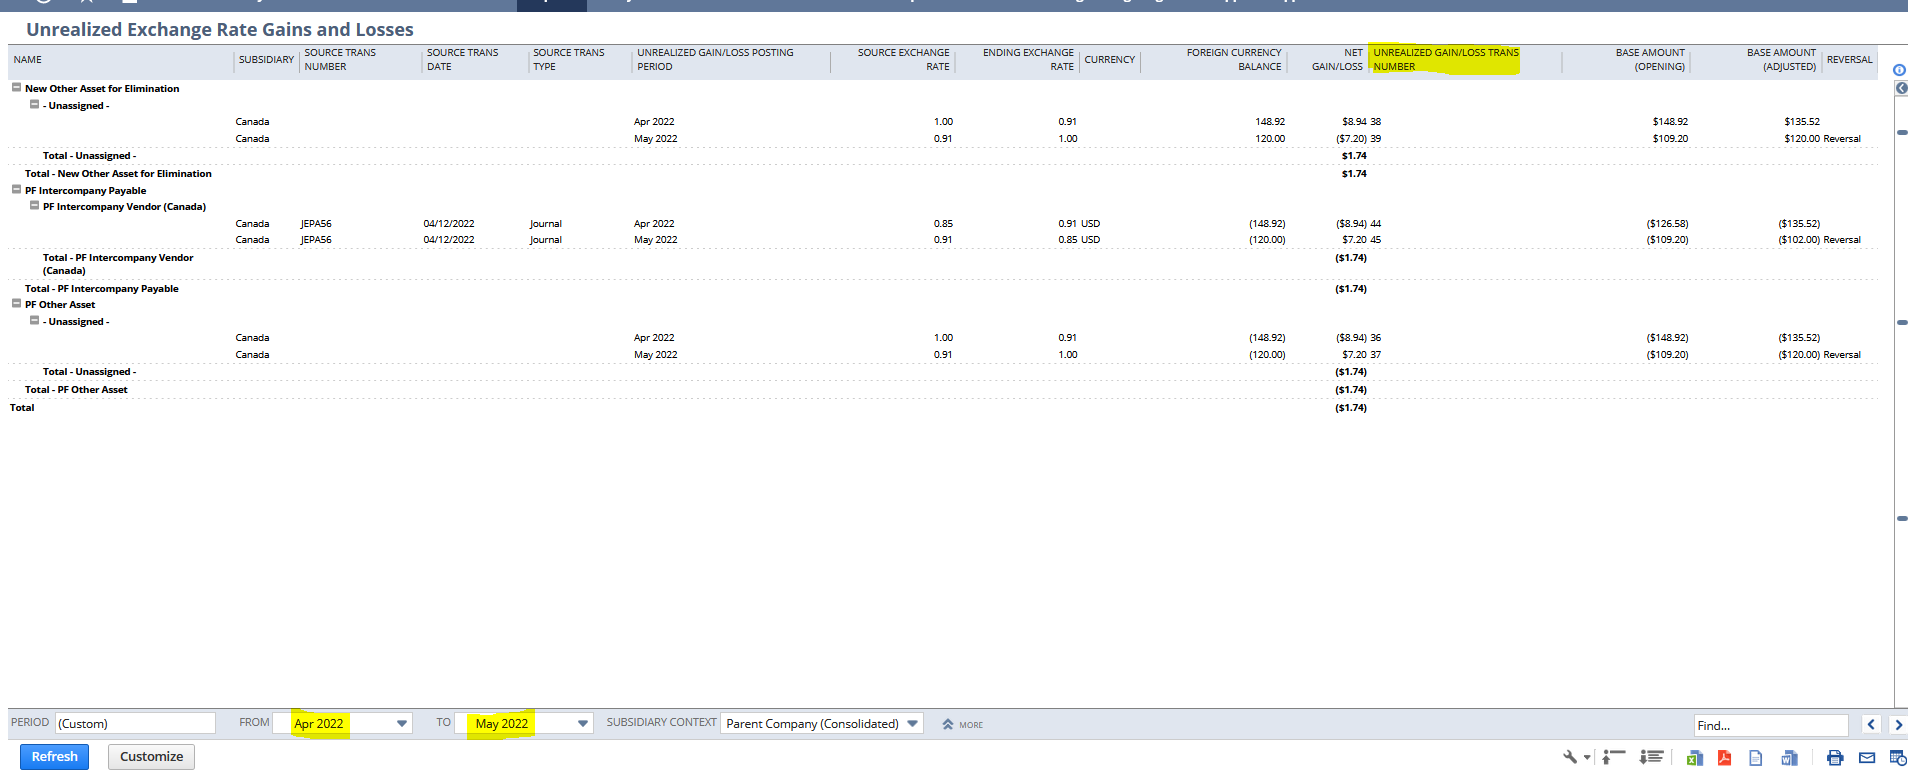Expand all report rows icon
Image resolution: width=1908 pixels, height=775 pixels.
pos(1651,757)
